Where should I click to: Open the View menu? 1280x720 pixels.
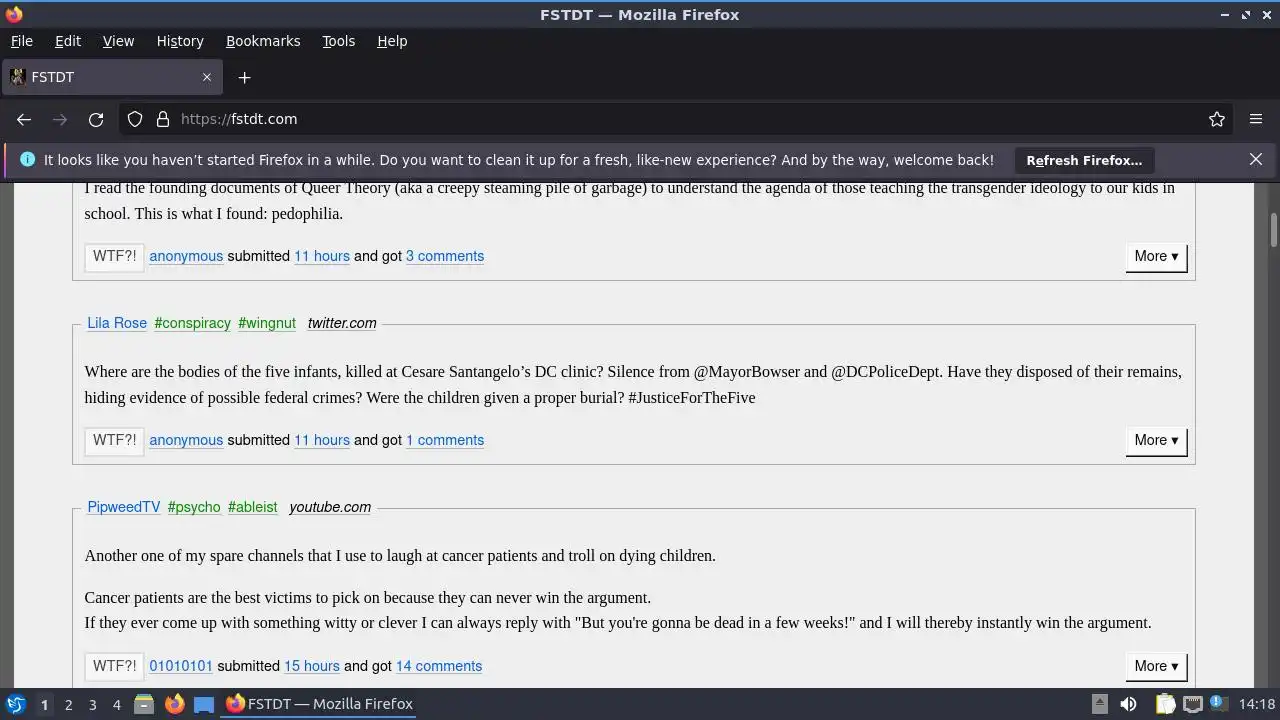click(118, 41)
